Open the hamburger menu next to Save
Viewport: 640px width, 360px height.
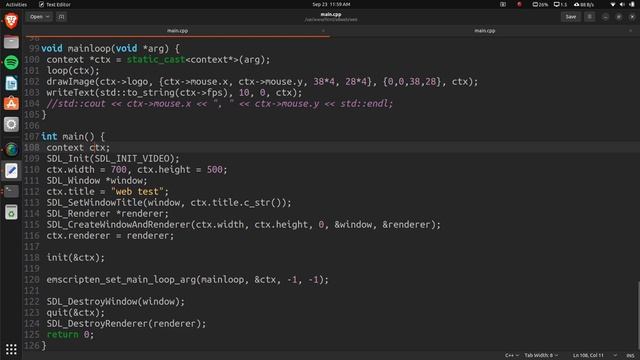589,17
